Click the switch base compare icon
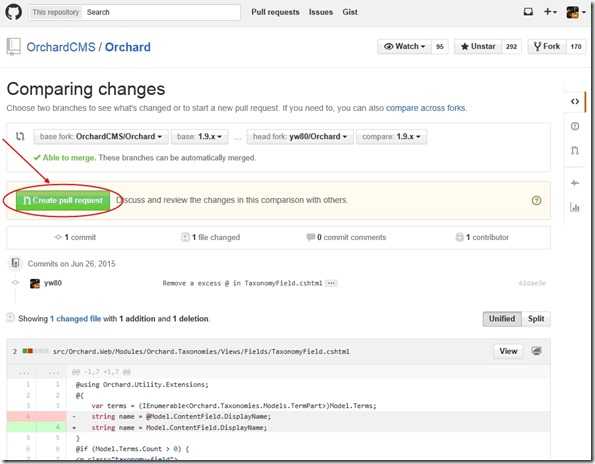This screenshot has width=595, height=464. click(20, 136)
